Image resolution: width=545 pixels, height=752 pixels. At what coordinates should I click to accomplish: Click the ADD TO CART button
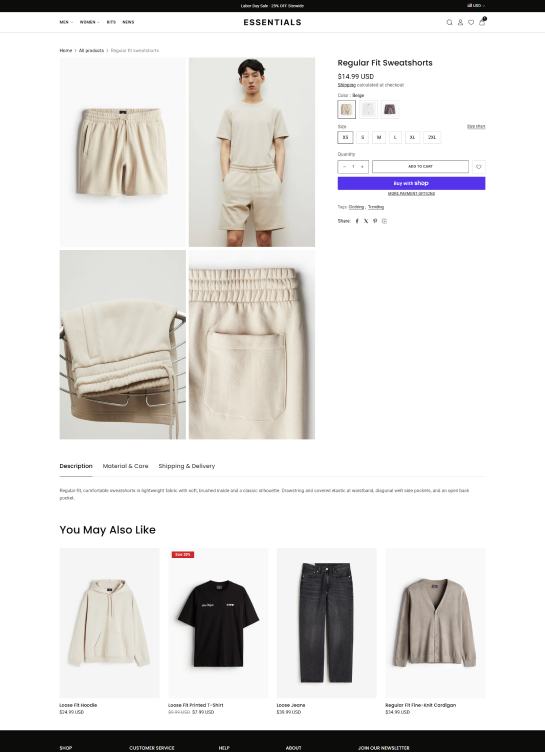pos(420,166)
